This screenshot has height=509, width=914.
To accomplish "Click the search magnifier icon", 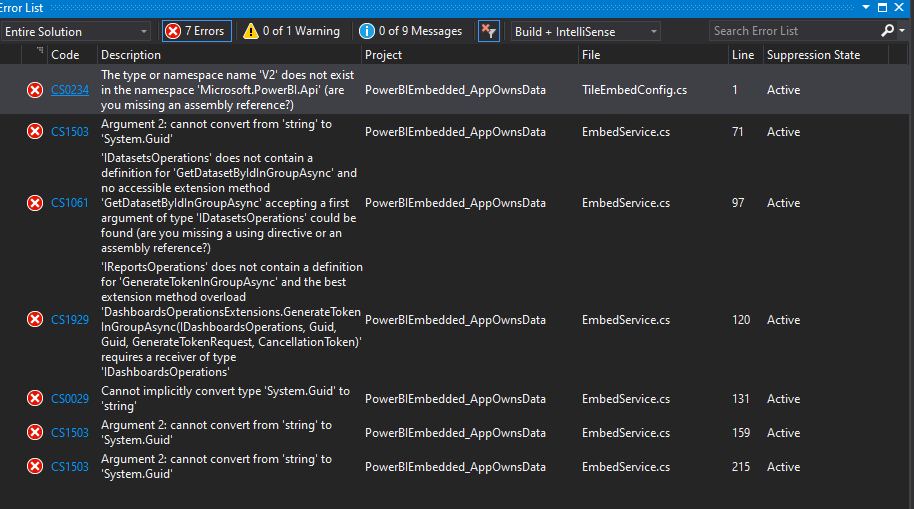I will point(887,30).
